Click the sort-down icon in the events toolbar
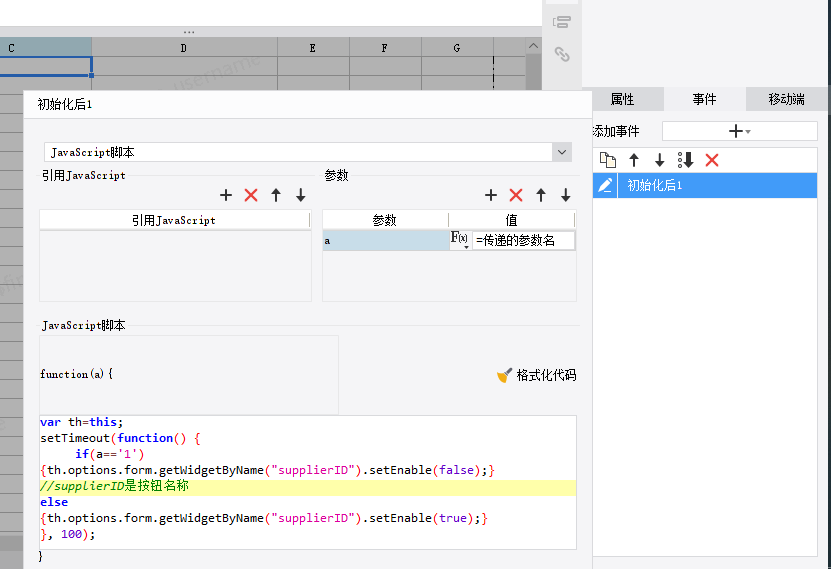Image resolution: width=831 pixels, height=569 pixels. click(685, 160)
